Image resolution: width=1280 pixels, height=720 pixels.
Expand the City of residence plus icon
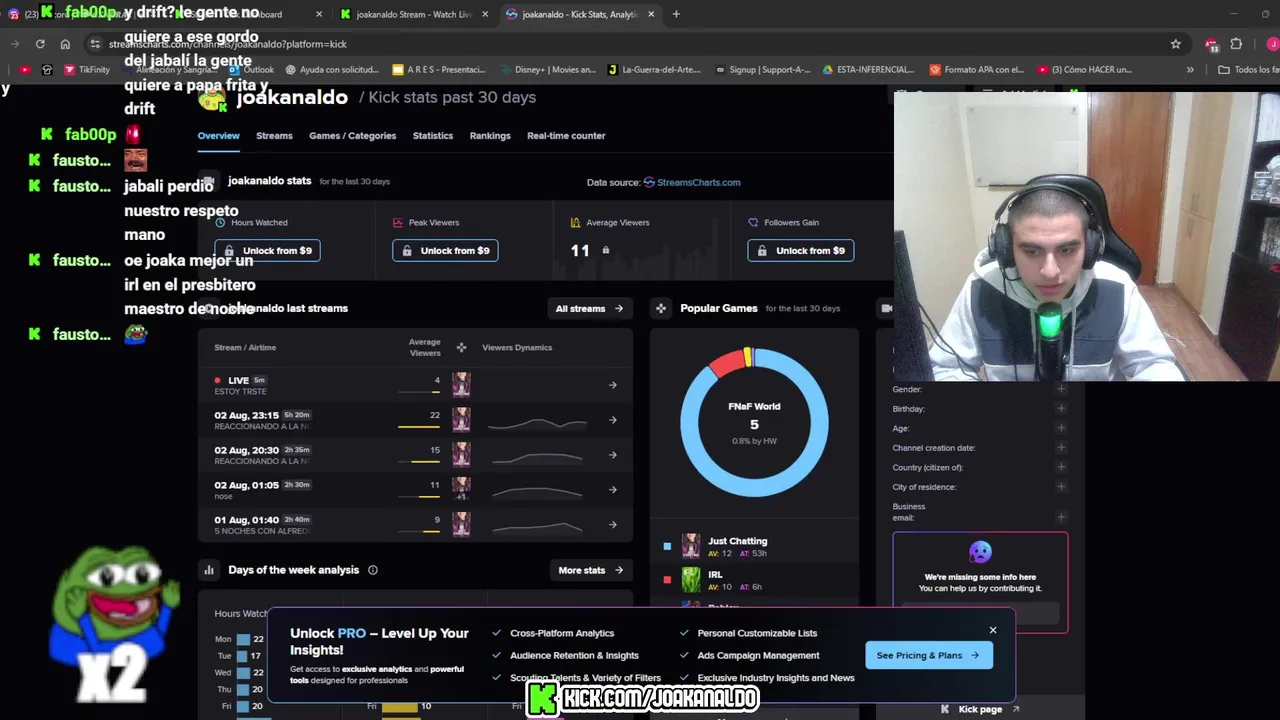[1061, 486]
